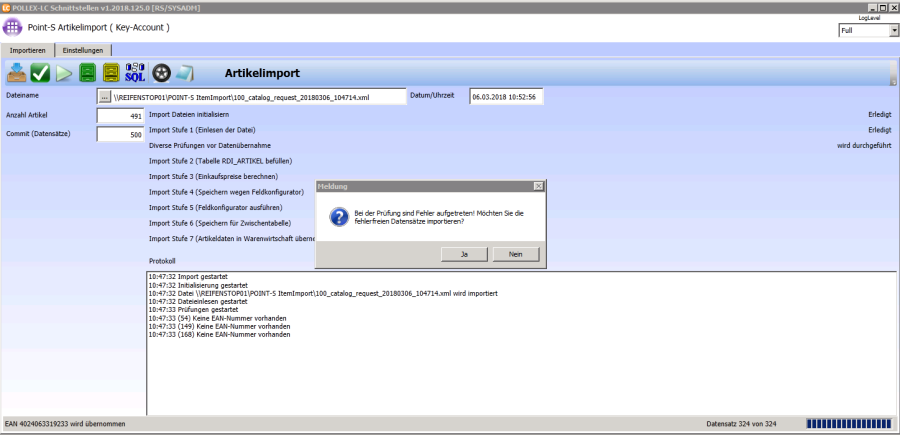Viewport: 900px width, 435px height.
Task: Switch to the Einstellungen tab
Action: (82, 49)
